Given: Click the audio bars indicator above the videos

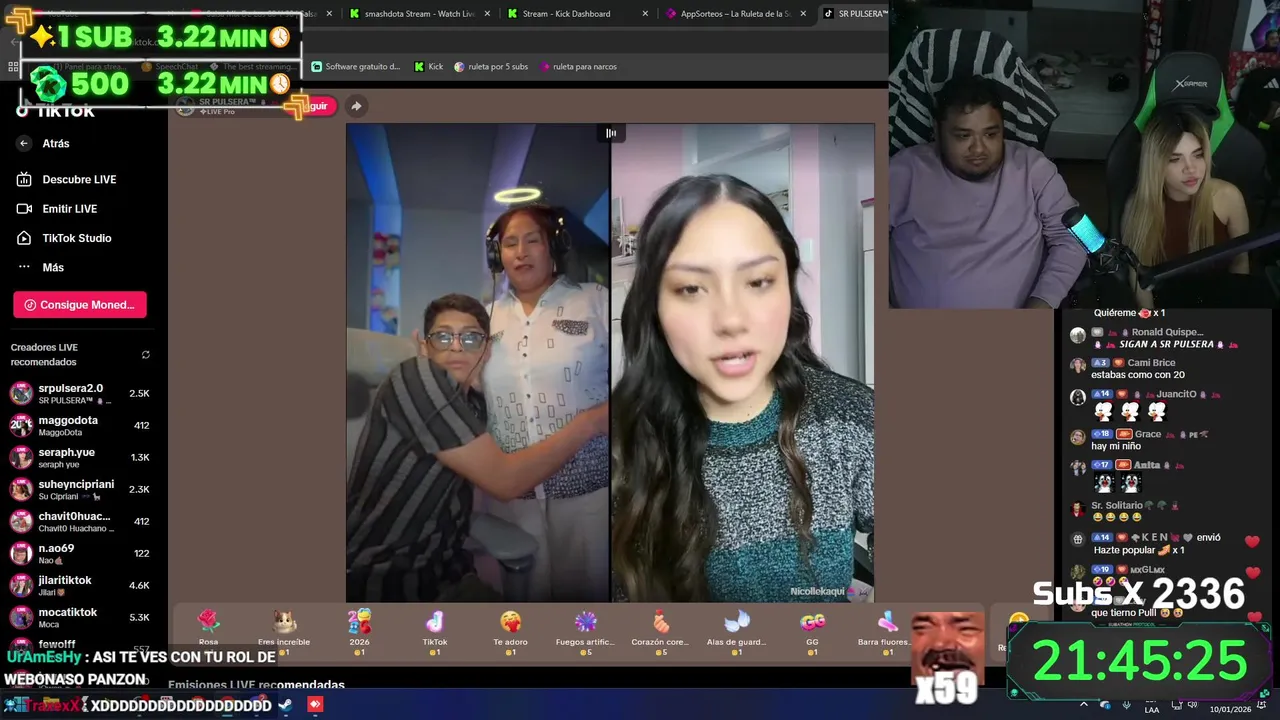Looking at the screenshot, I should point(611,133).
